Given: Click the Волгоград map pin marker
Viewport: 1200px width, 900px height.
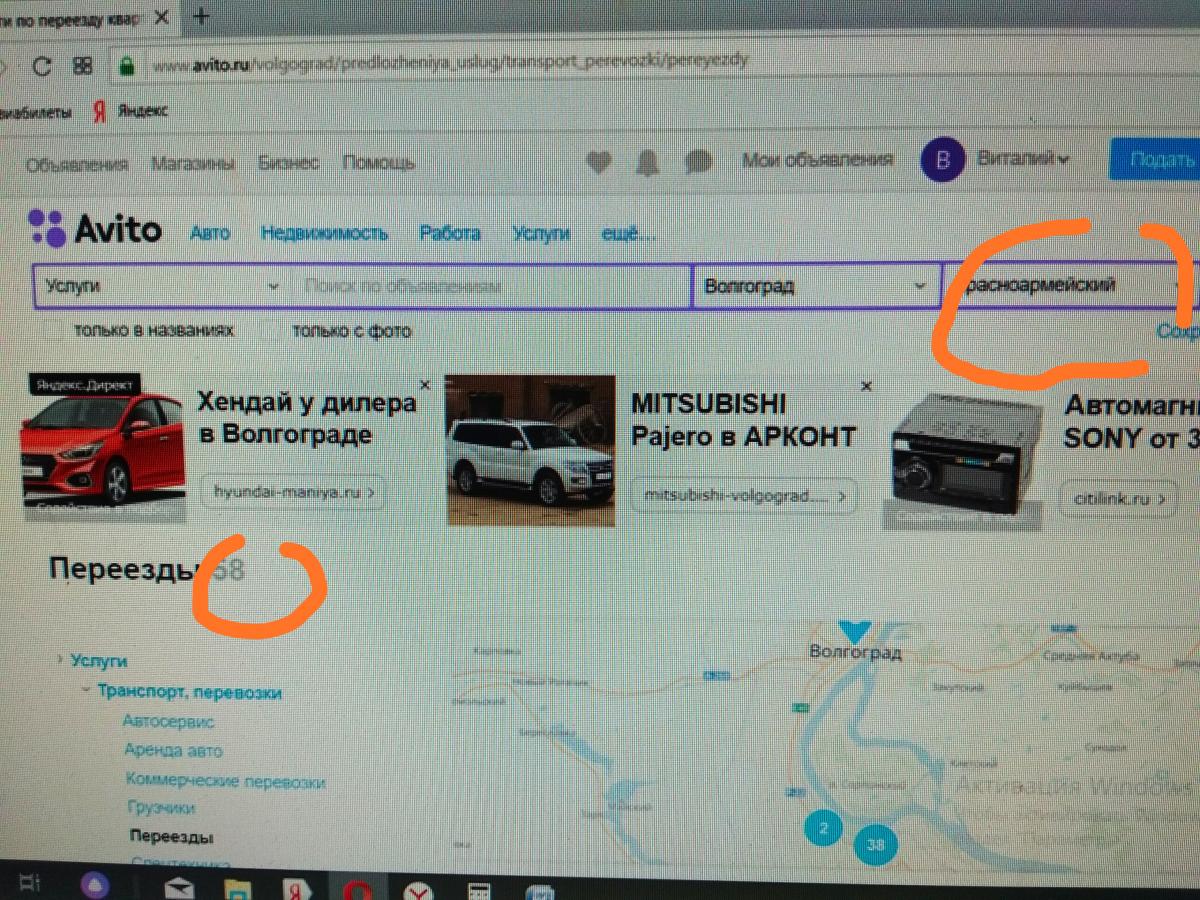Looking at the screenshot, I should (x=854, y=631).
